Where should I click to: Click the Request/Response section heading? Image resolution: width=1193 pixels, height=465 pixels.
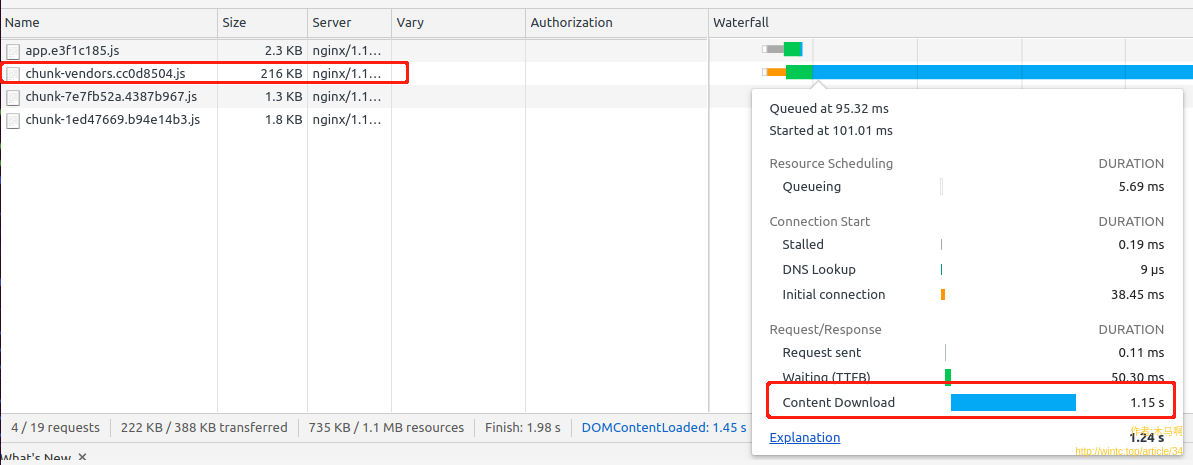pos(826,330)
